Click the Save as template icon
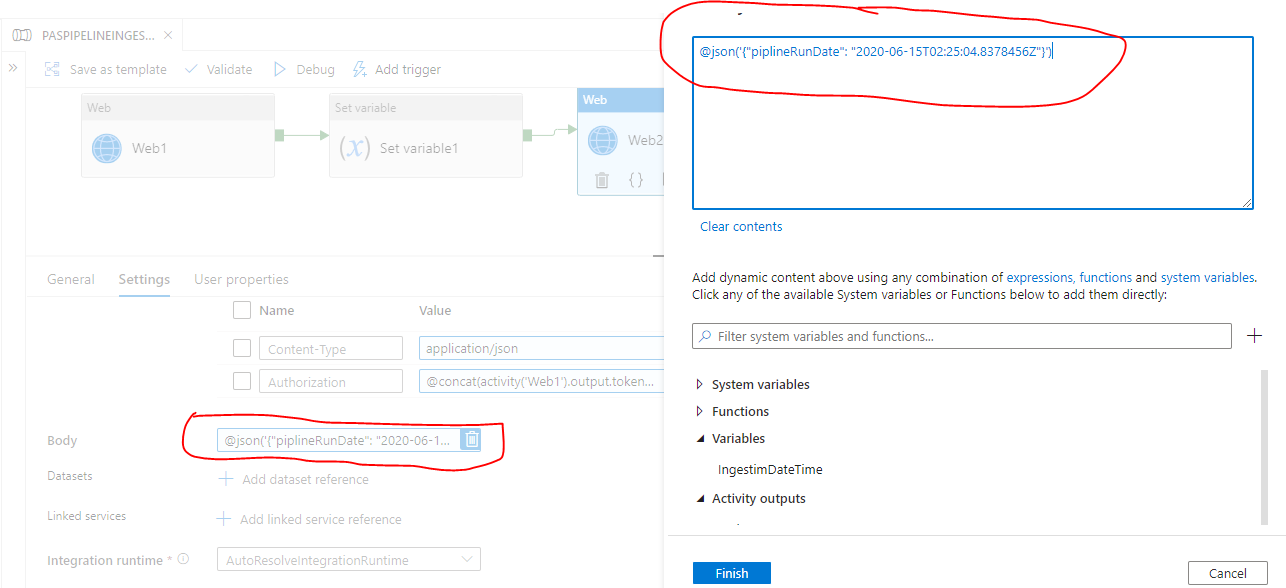 point(52,69)
